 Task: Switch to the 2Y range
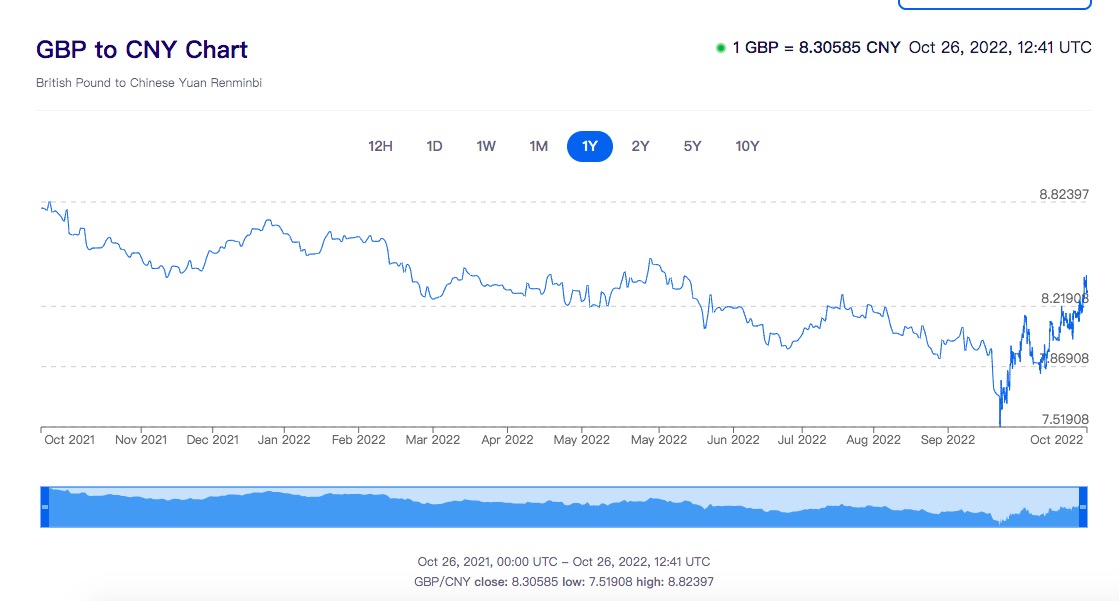(x=640, y=146)
